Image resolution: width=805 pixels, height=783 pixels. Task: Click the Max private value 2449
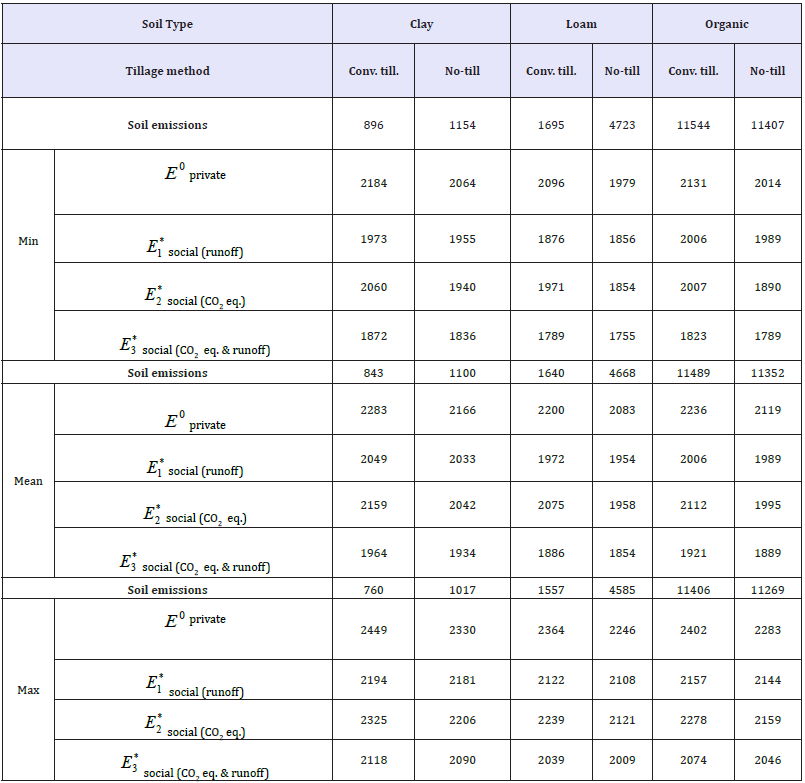(373, 630)
